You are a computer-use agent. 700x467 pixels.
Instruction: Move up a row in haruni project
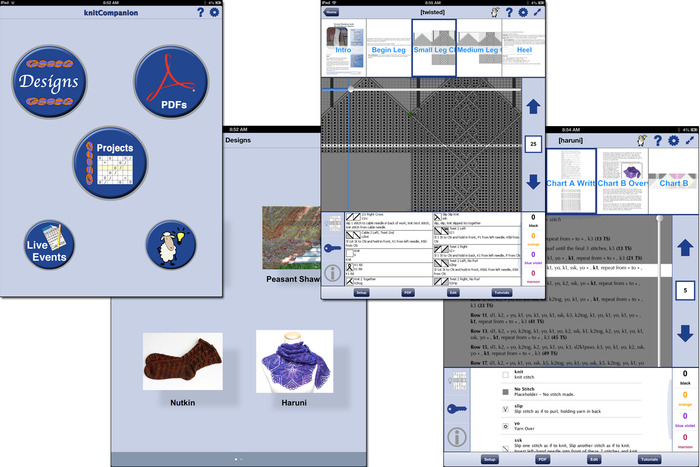685,248
